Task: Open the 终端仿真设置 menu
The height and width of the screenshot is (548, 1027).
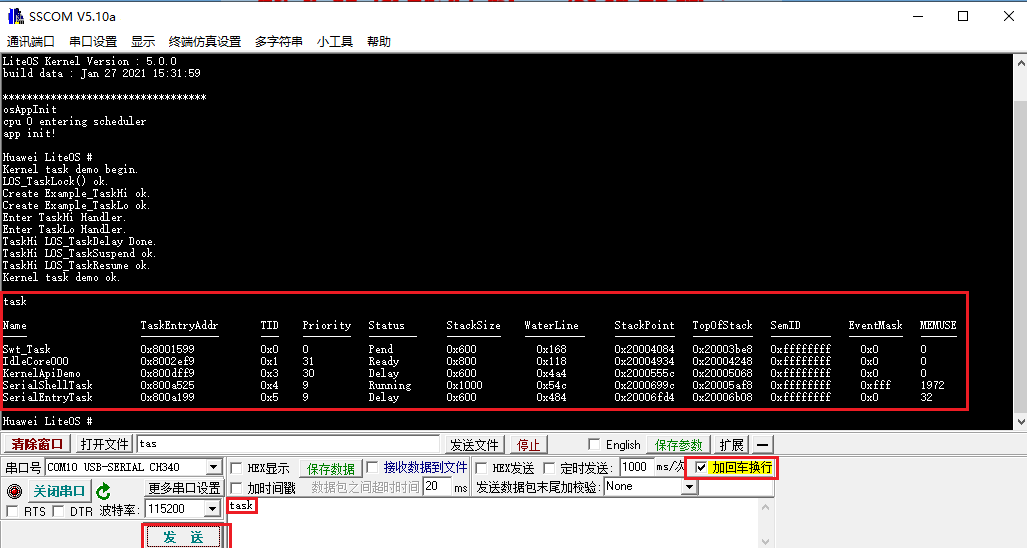Action: [205, 42]
